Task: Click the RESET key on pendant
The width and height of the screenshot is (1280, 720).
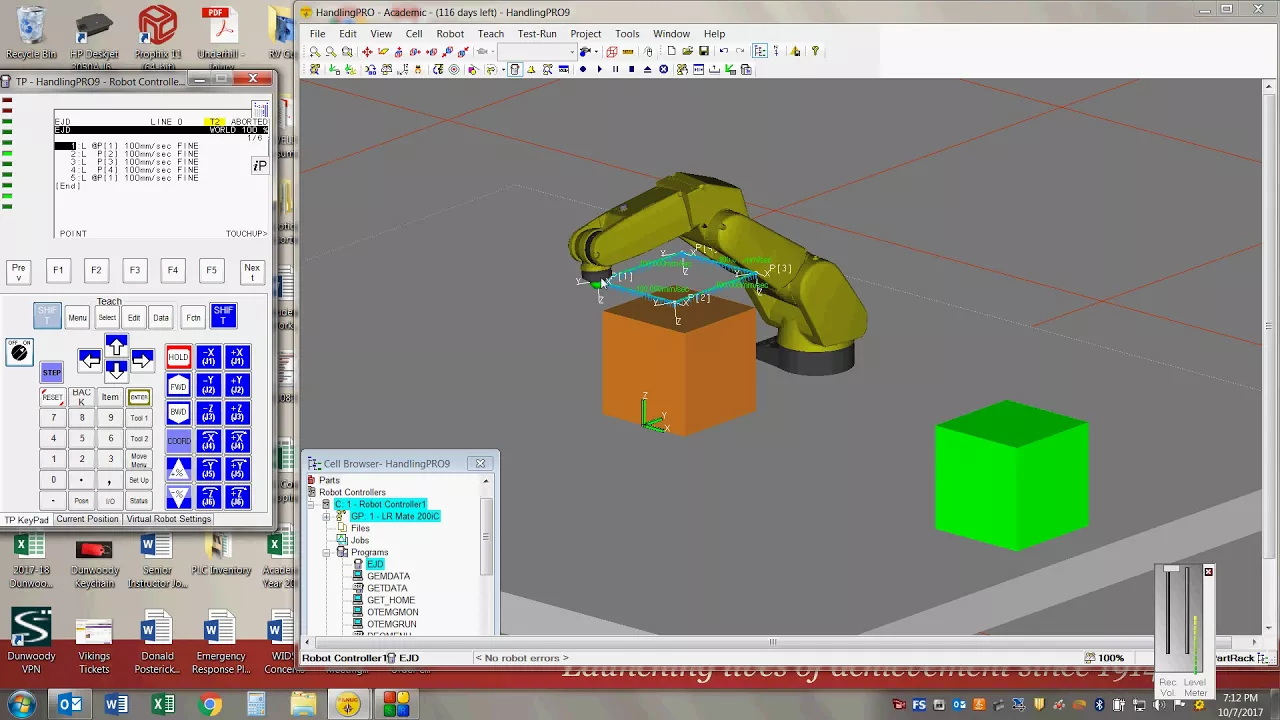Action: point(53,397)
